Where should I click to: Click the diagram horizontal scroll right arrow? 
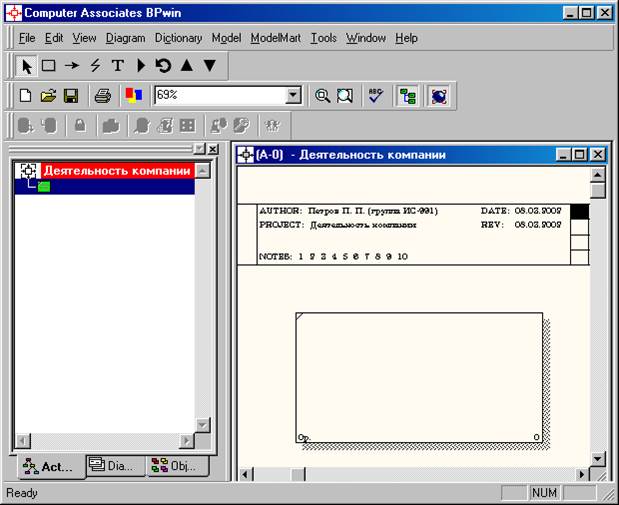(581, 474)
